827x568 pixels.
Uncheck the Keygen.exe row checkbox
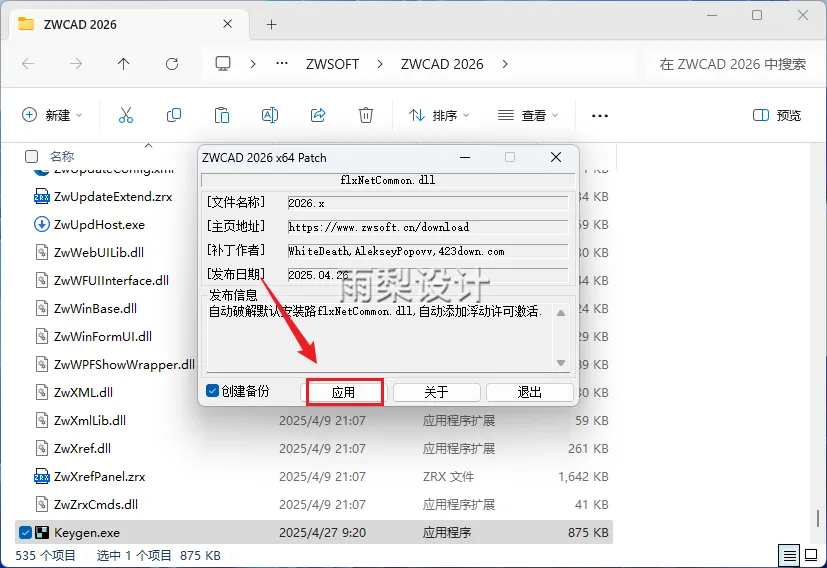(x=25, y=533)
